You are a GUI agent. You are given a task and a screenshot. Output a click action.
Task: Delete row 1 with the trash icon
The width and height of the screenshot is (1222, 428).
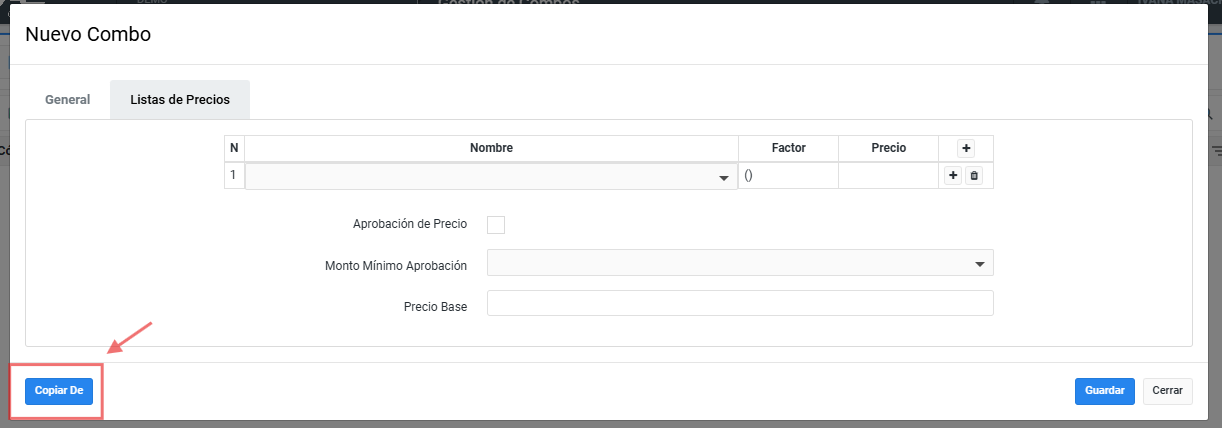point(975,176)
